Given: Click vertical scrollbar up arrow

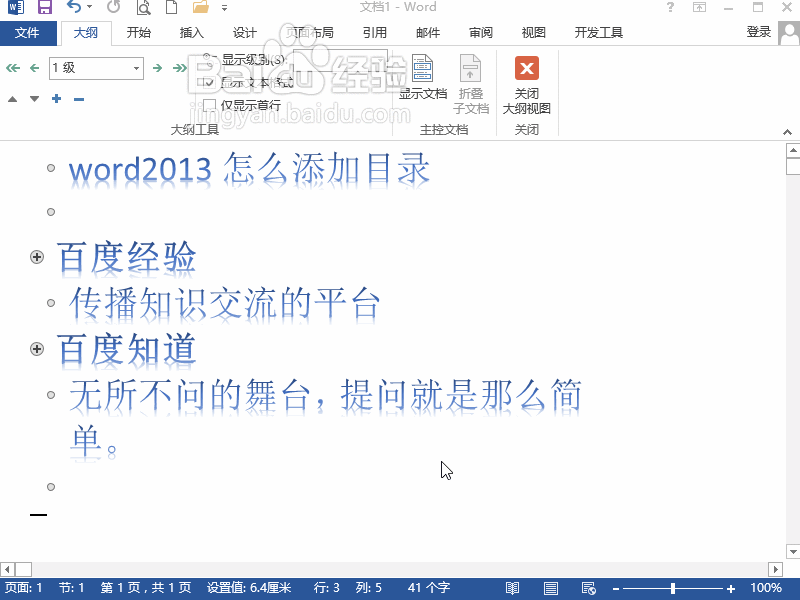Looking at the screenshot, I should pyautogui.click(x=793, y=150).
